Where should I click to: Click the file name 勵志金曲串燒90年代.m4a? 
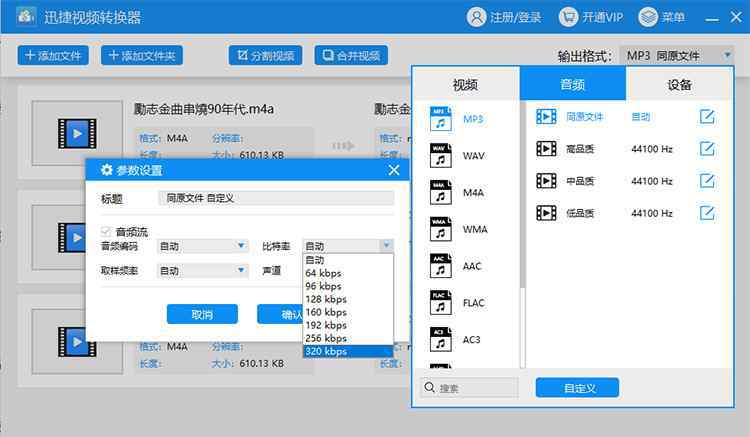[x=204, y=109]
